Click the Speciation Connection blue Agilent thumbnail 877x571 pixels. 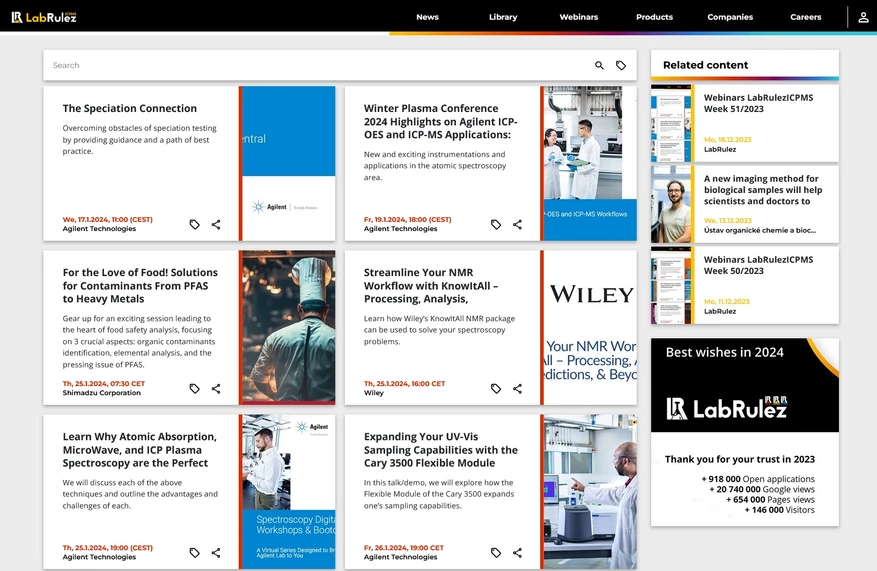[x=289, y=163]
